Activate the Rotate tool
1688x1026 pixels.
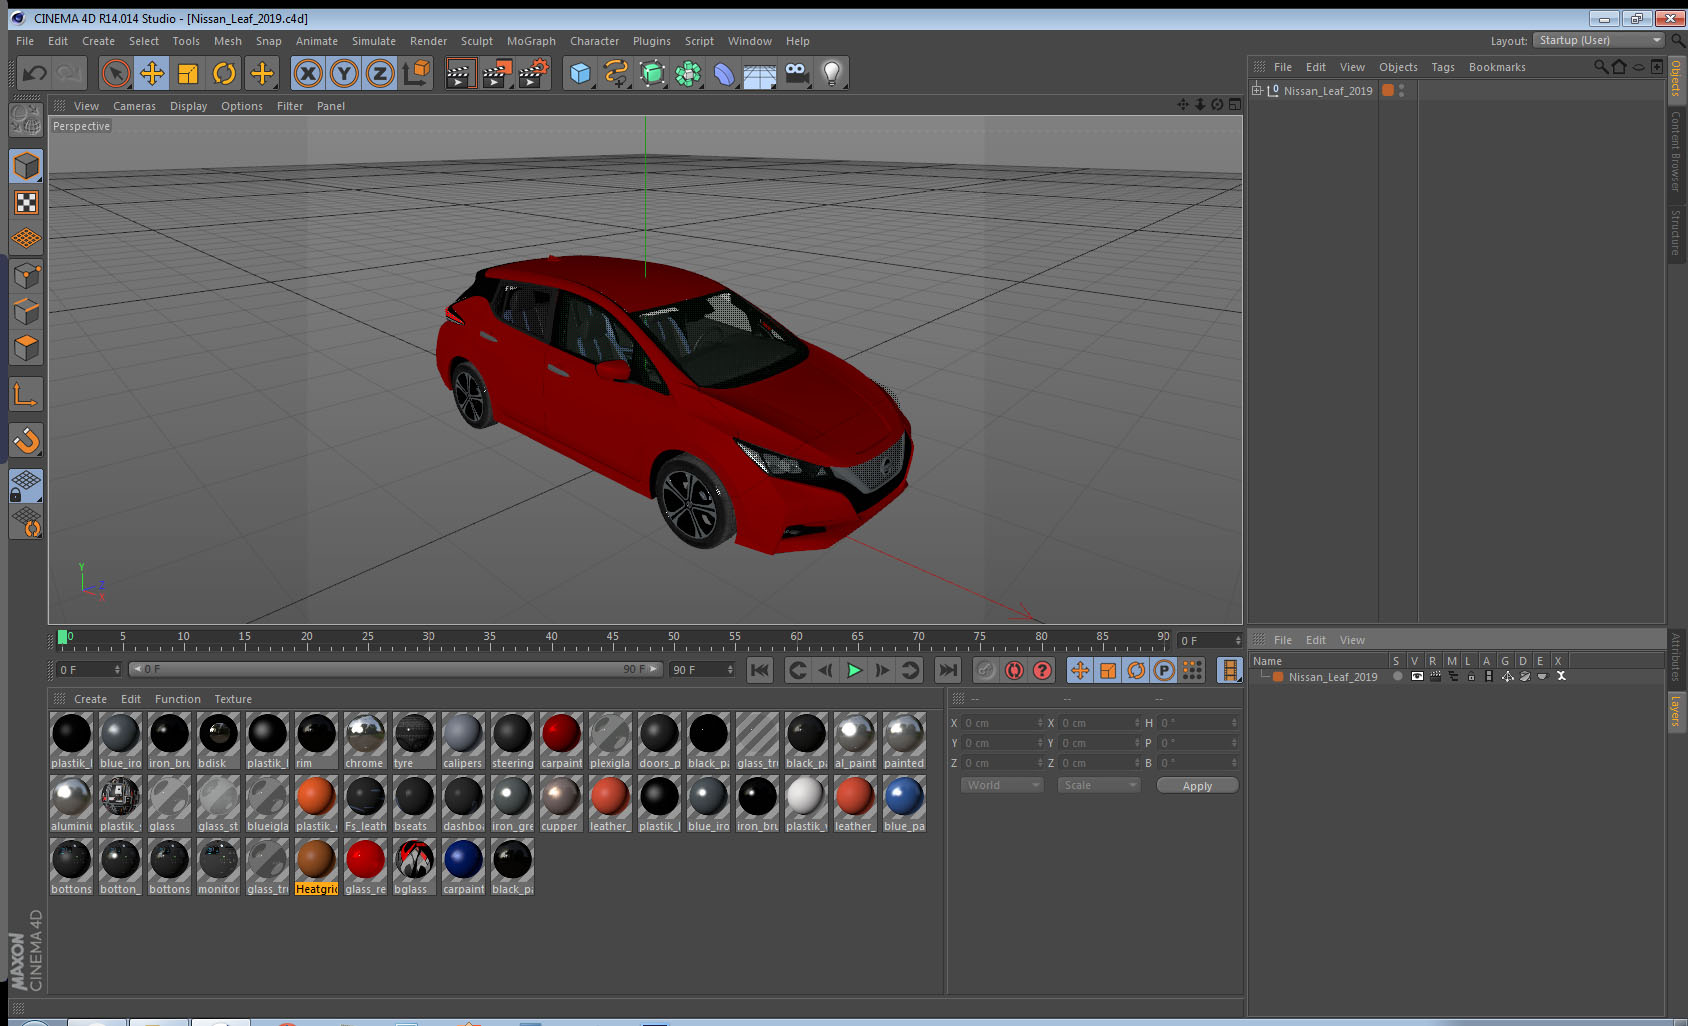[x=225, y=73]
